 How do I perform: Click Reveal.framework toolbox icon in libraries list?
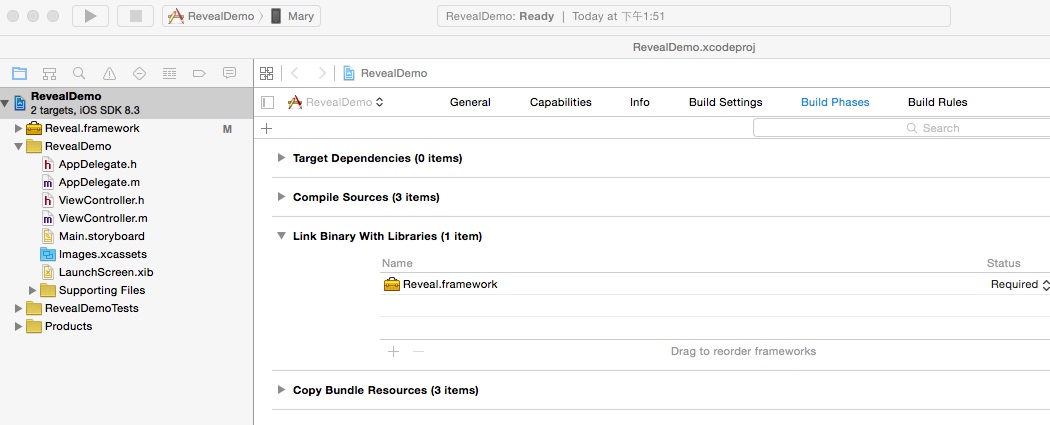pyautogui.click(x=392, y=284)
